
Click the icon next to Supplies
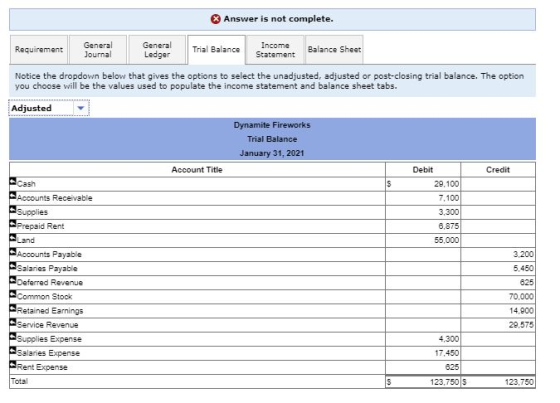coord(13,210)
